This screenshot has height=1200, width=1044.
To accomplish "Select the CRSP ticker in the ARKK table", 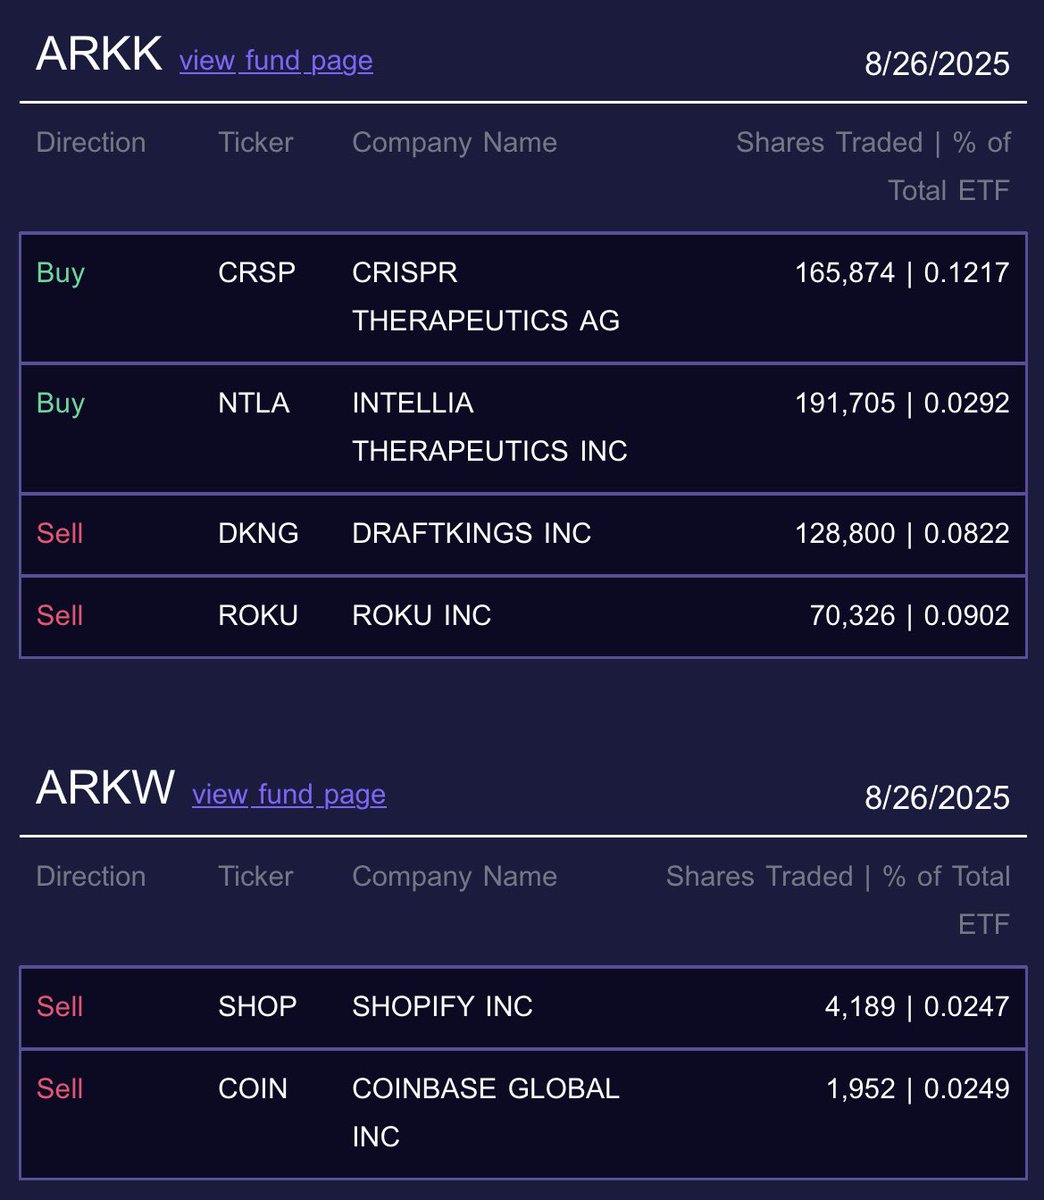I will 257,273.
